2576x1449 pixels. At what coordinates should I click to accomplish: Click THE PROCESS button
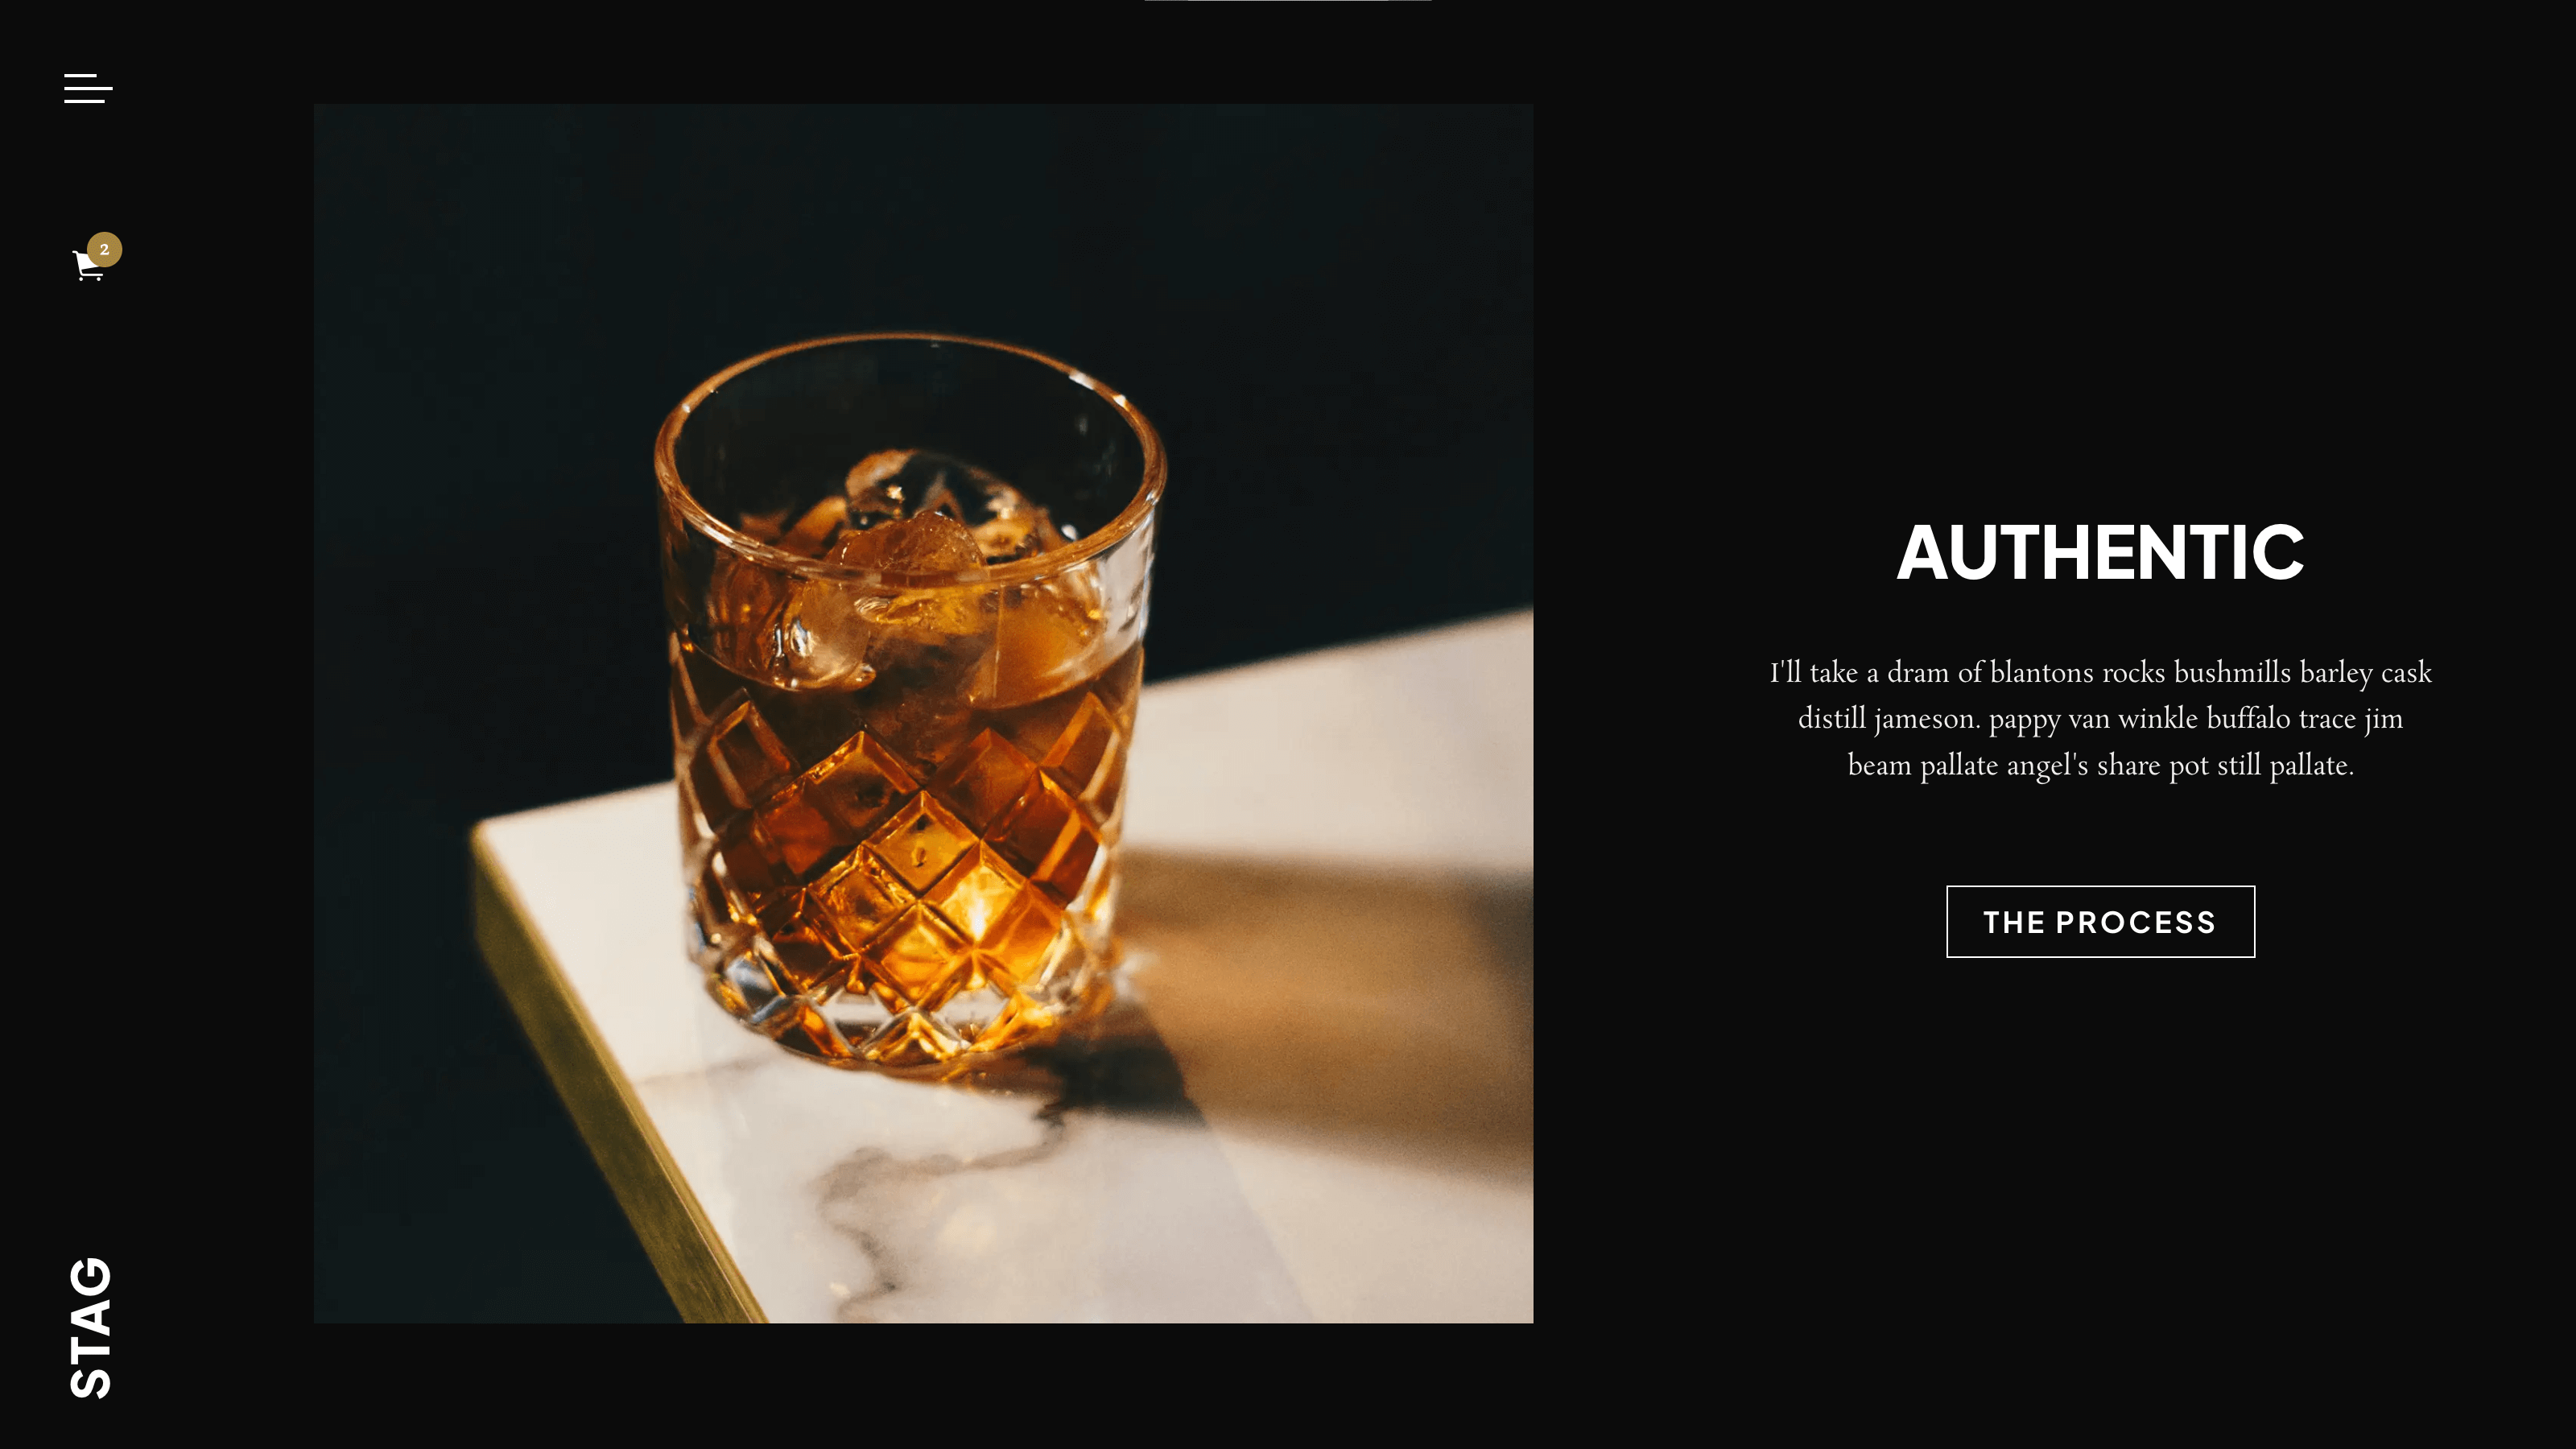(2100, 921)
